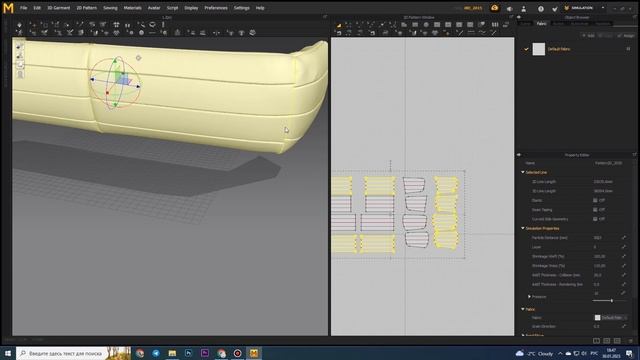The height and width of the screenshot is (360, 640).
Task: Click the Default Fabric color swatch in Object Browser
Action: click(539, 49)
